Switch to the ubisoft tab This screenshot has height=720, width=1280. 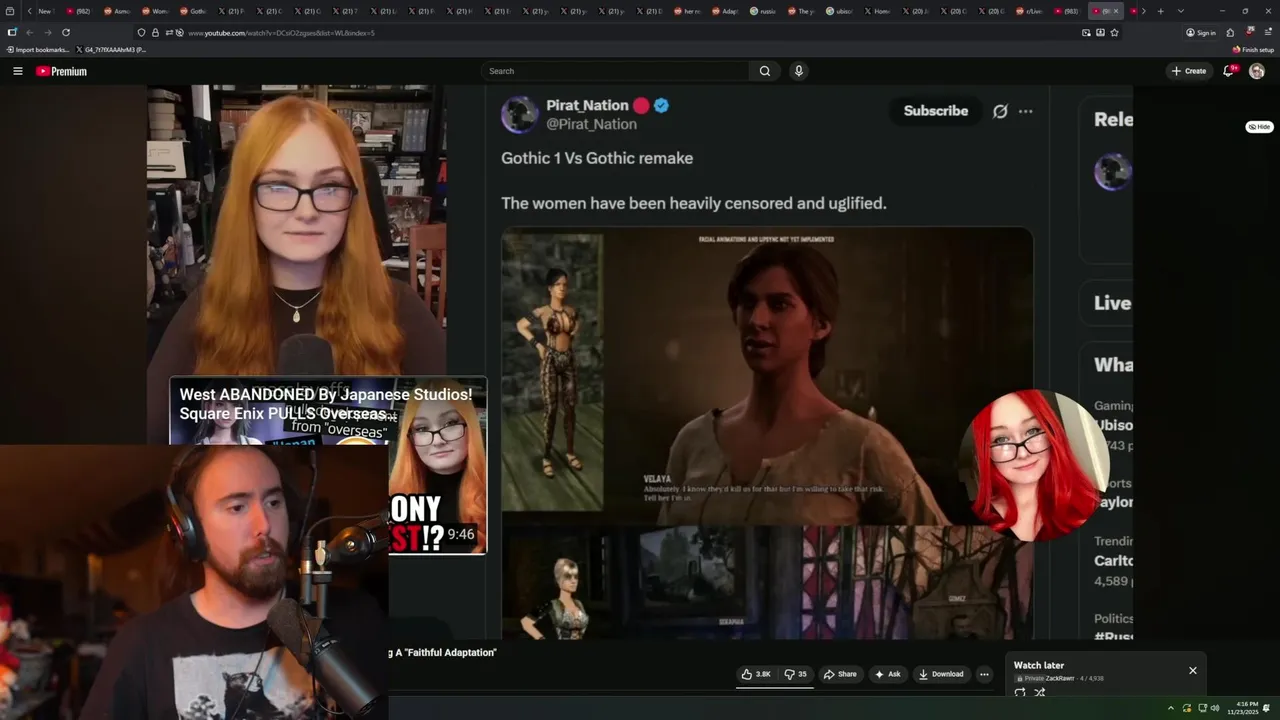(840, 11)
